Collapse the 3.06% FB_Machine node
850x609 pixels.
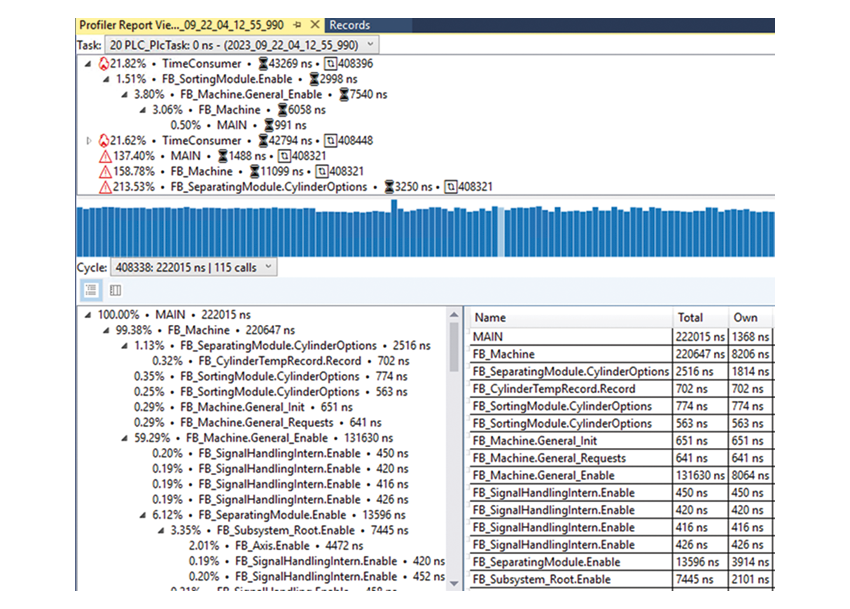click(143, 110)
